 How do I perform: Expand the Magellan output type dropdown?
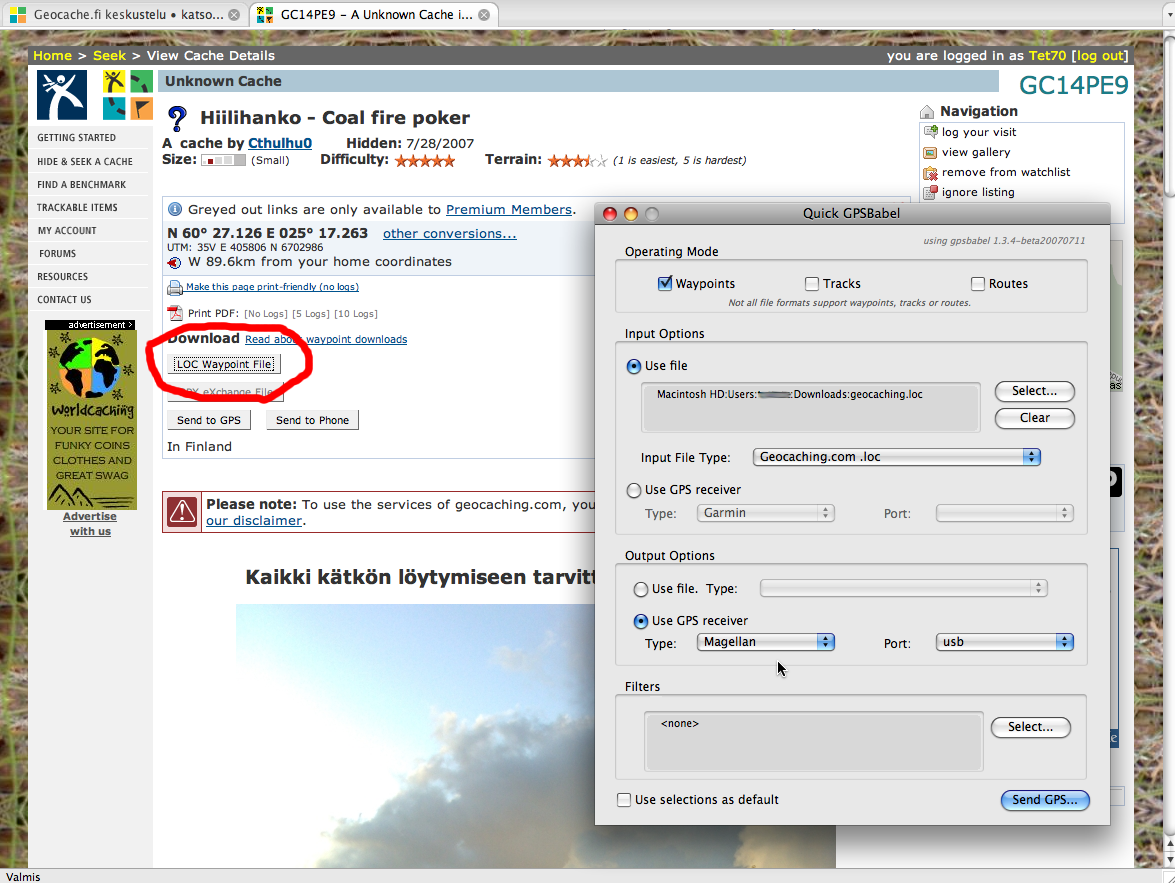click(766, 642)
